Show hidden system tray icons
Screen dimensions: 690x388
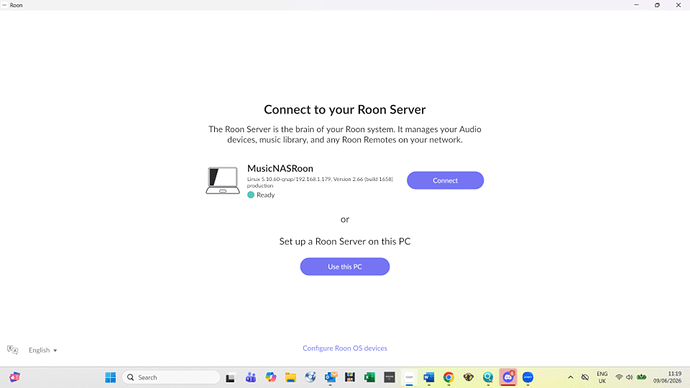coord(570,377)
